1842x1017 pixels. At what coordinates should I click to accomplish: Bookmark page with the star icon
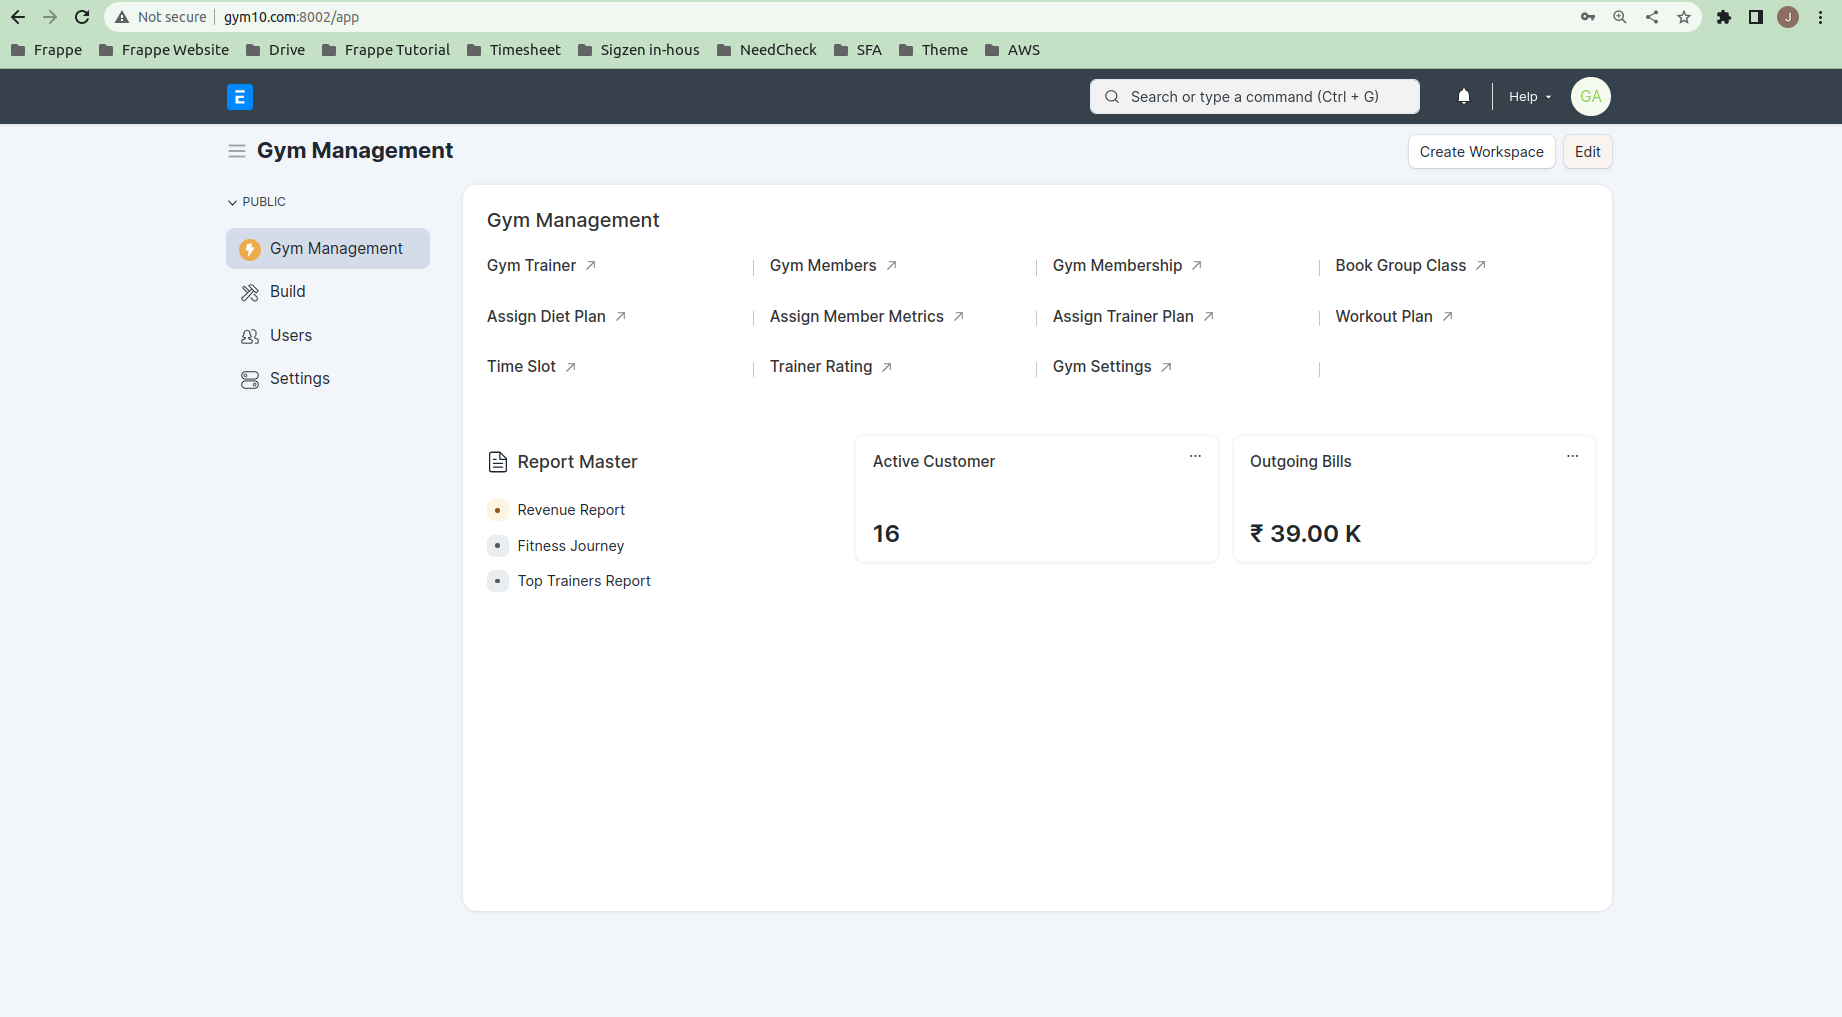1684,17
